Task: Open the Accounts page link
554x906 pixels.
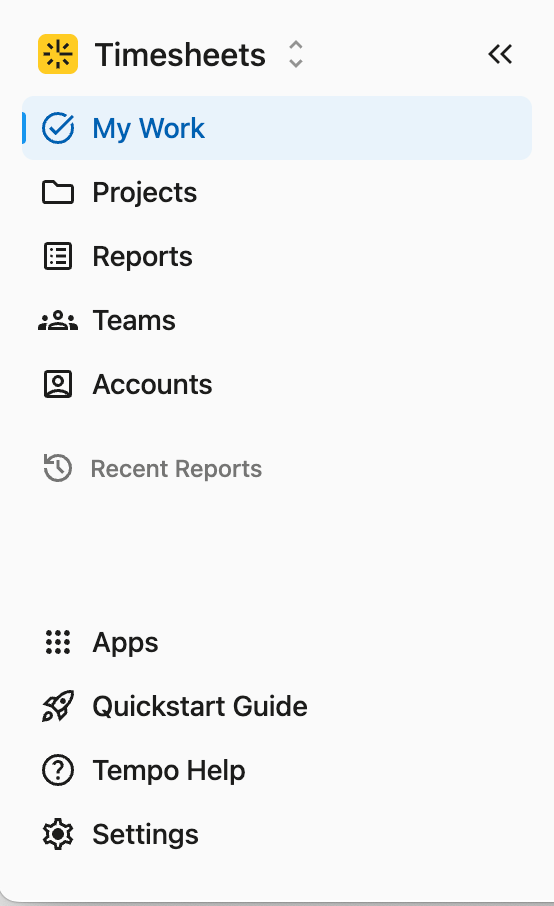Action: 153,384
